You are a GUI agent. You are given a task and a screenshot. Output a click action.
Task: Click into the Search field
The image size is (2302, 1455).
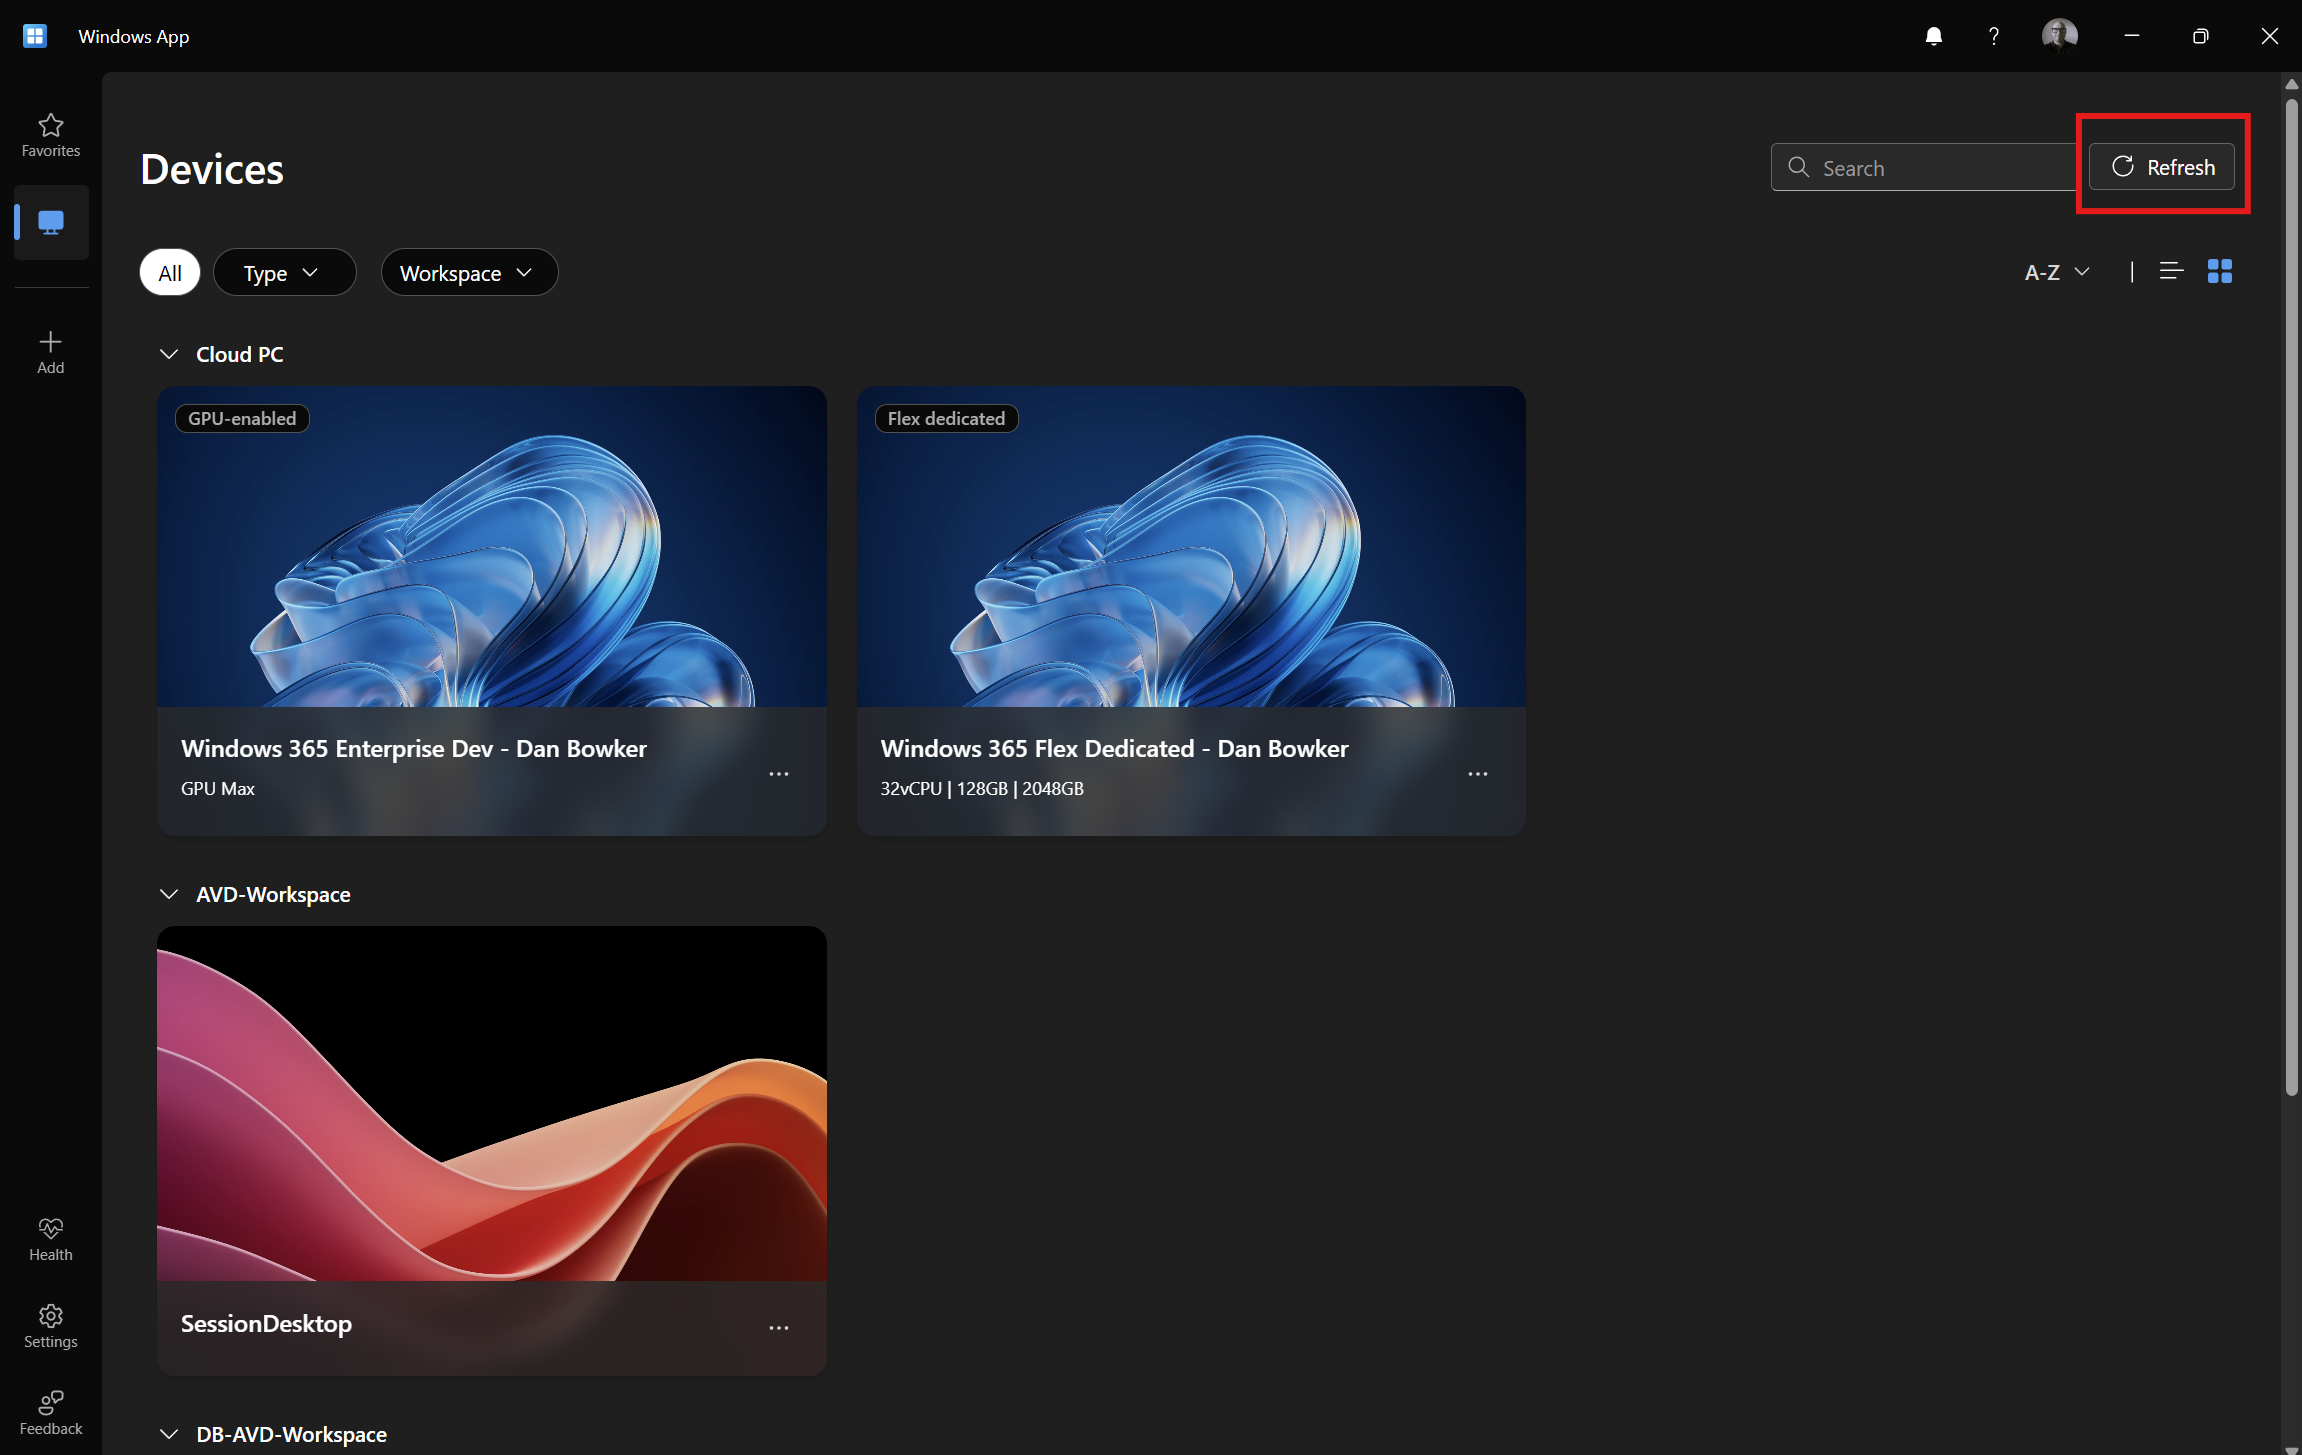coord(1924,167)
